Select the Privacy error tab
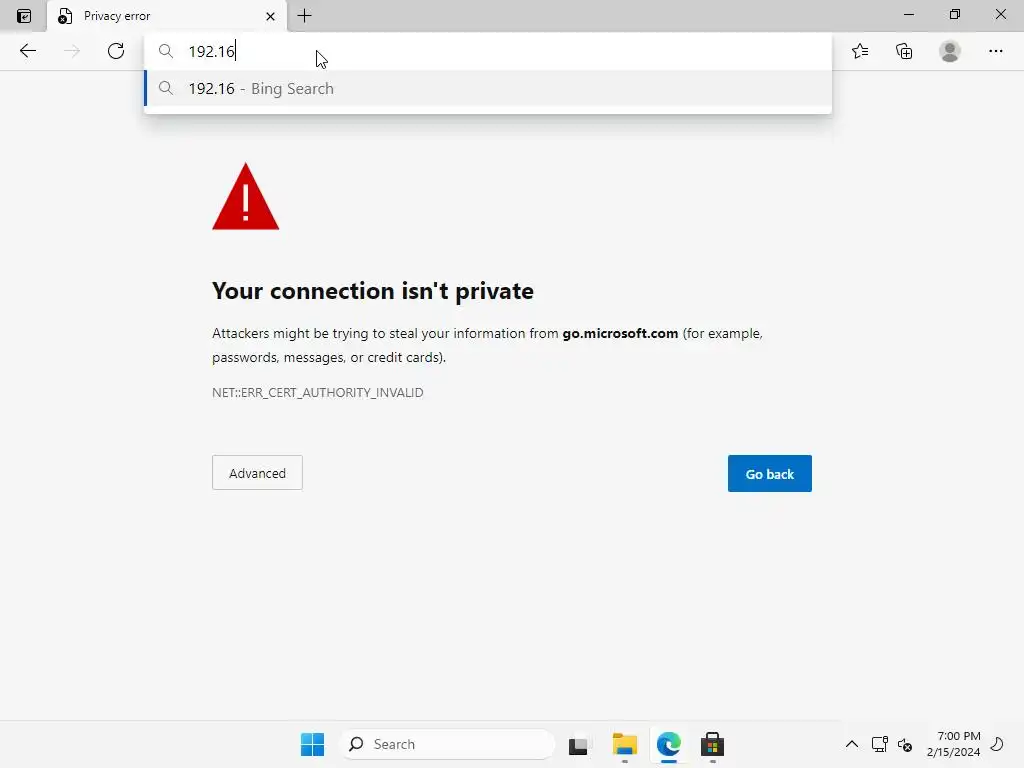This screenshot has width=1024, height=768. (150, 16)
